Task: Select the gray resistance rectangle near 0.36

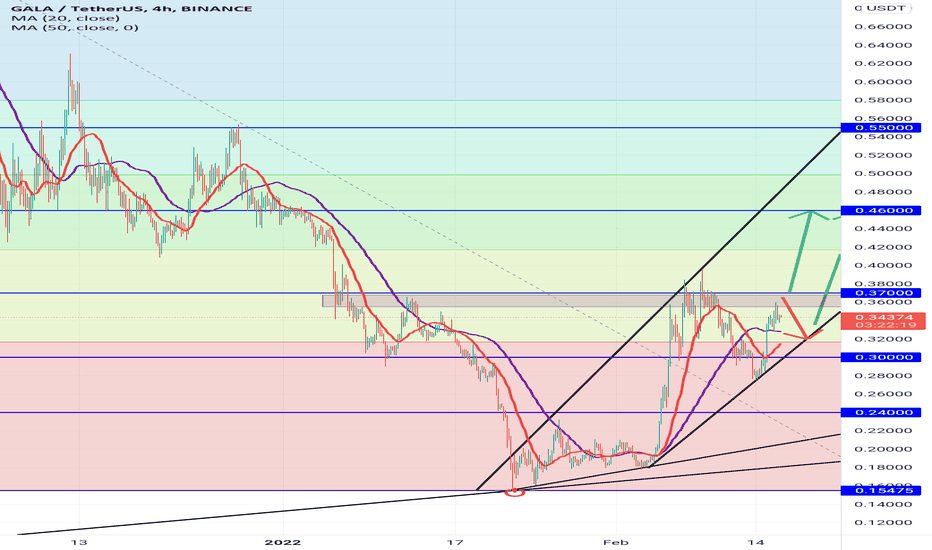Action: point(581,301)
